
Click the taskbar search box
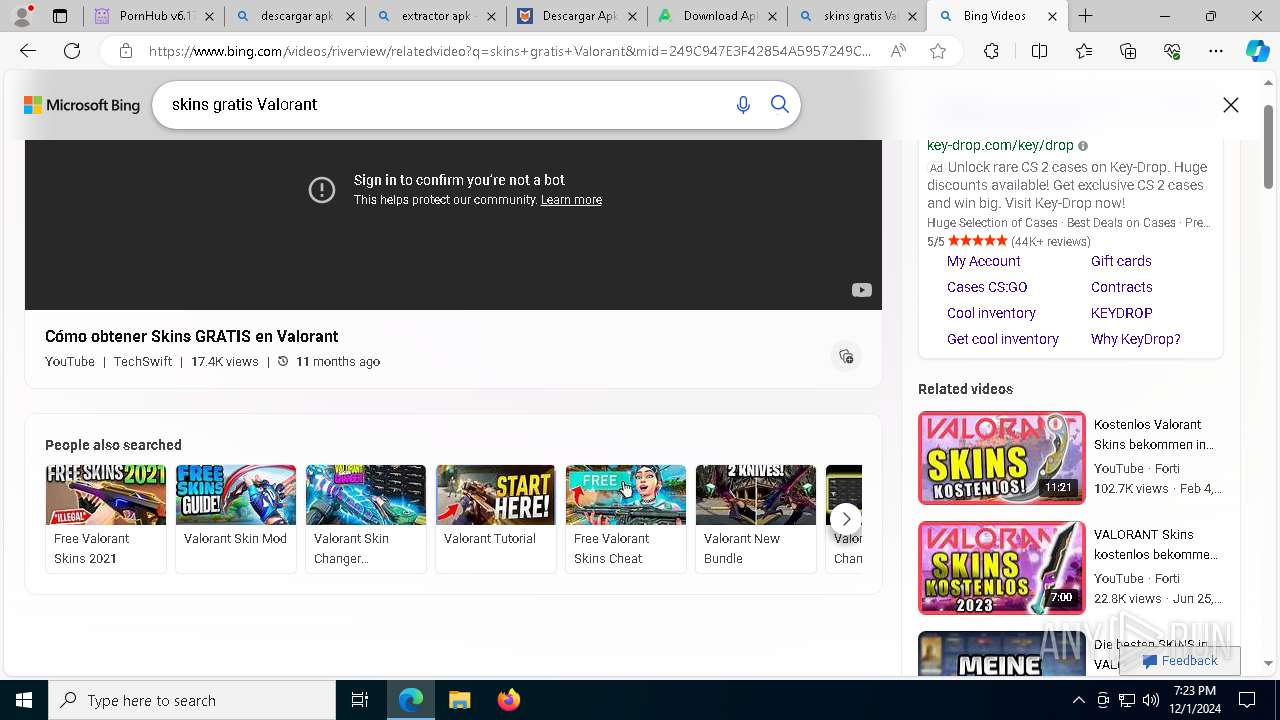tap(192, 700)
